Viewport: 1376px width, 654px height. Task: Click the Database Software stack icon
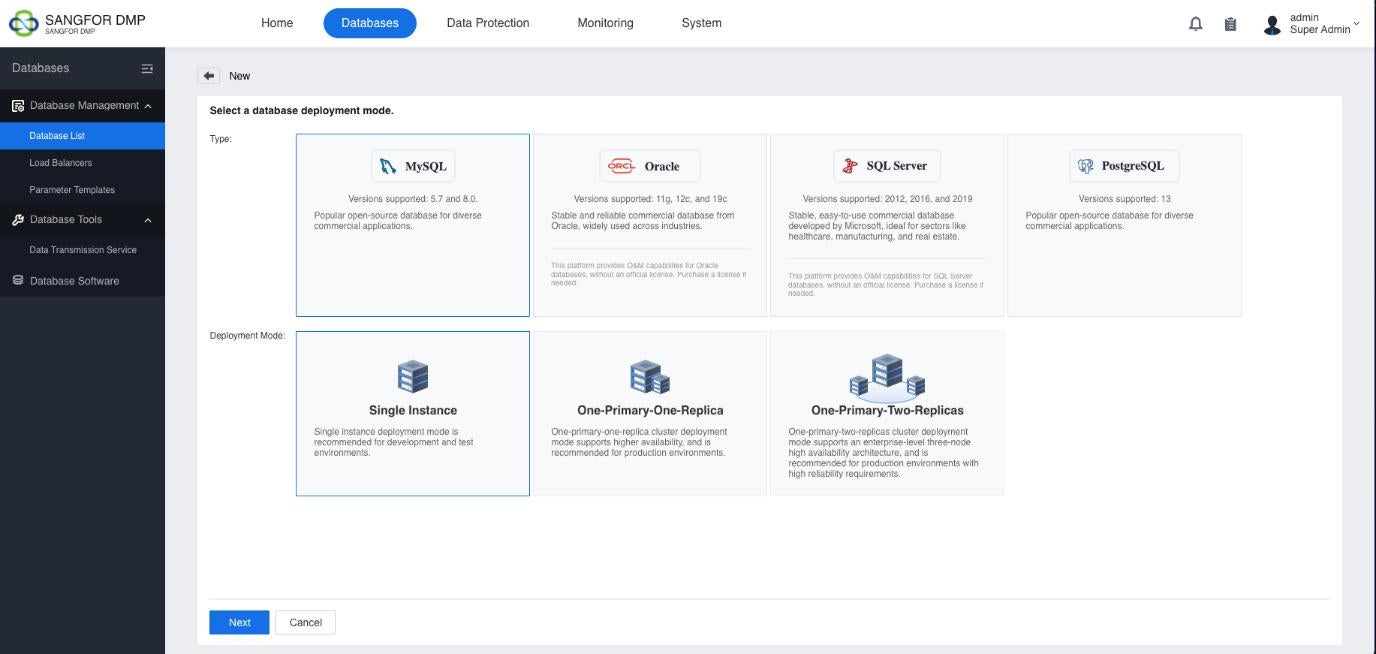click(x=18, y=281)
